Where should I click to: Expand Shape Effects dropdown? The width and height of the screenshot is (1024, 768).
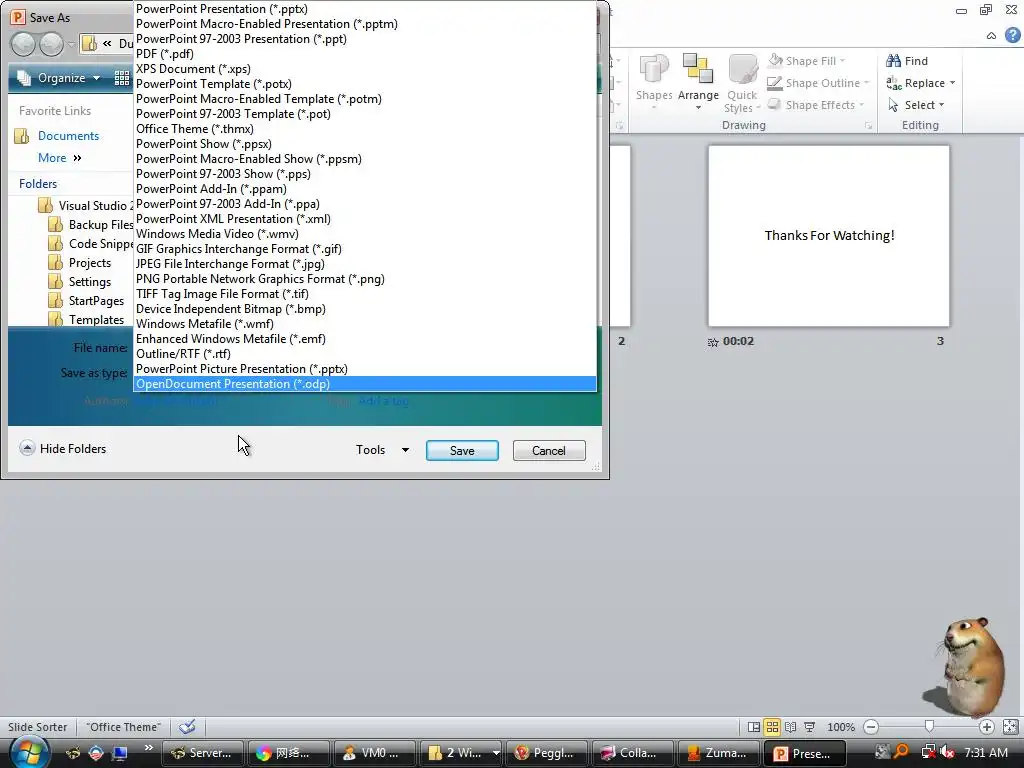pyautogui.click(x=861, y=105)
